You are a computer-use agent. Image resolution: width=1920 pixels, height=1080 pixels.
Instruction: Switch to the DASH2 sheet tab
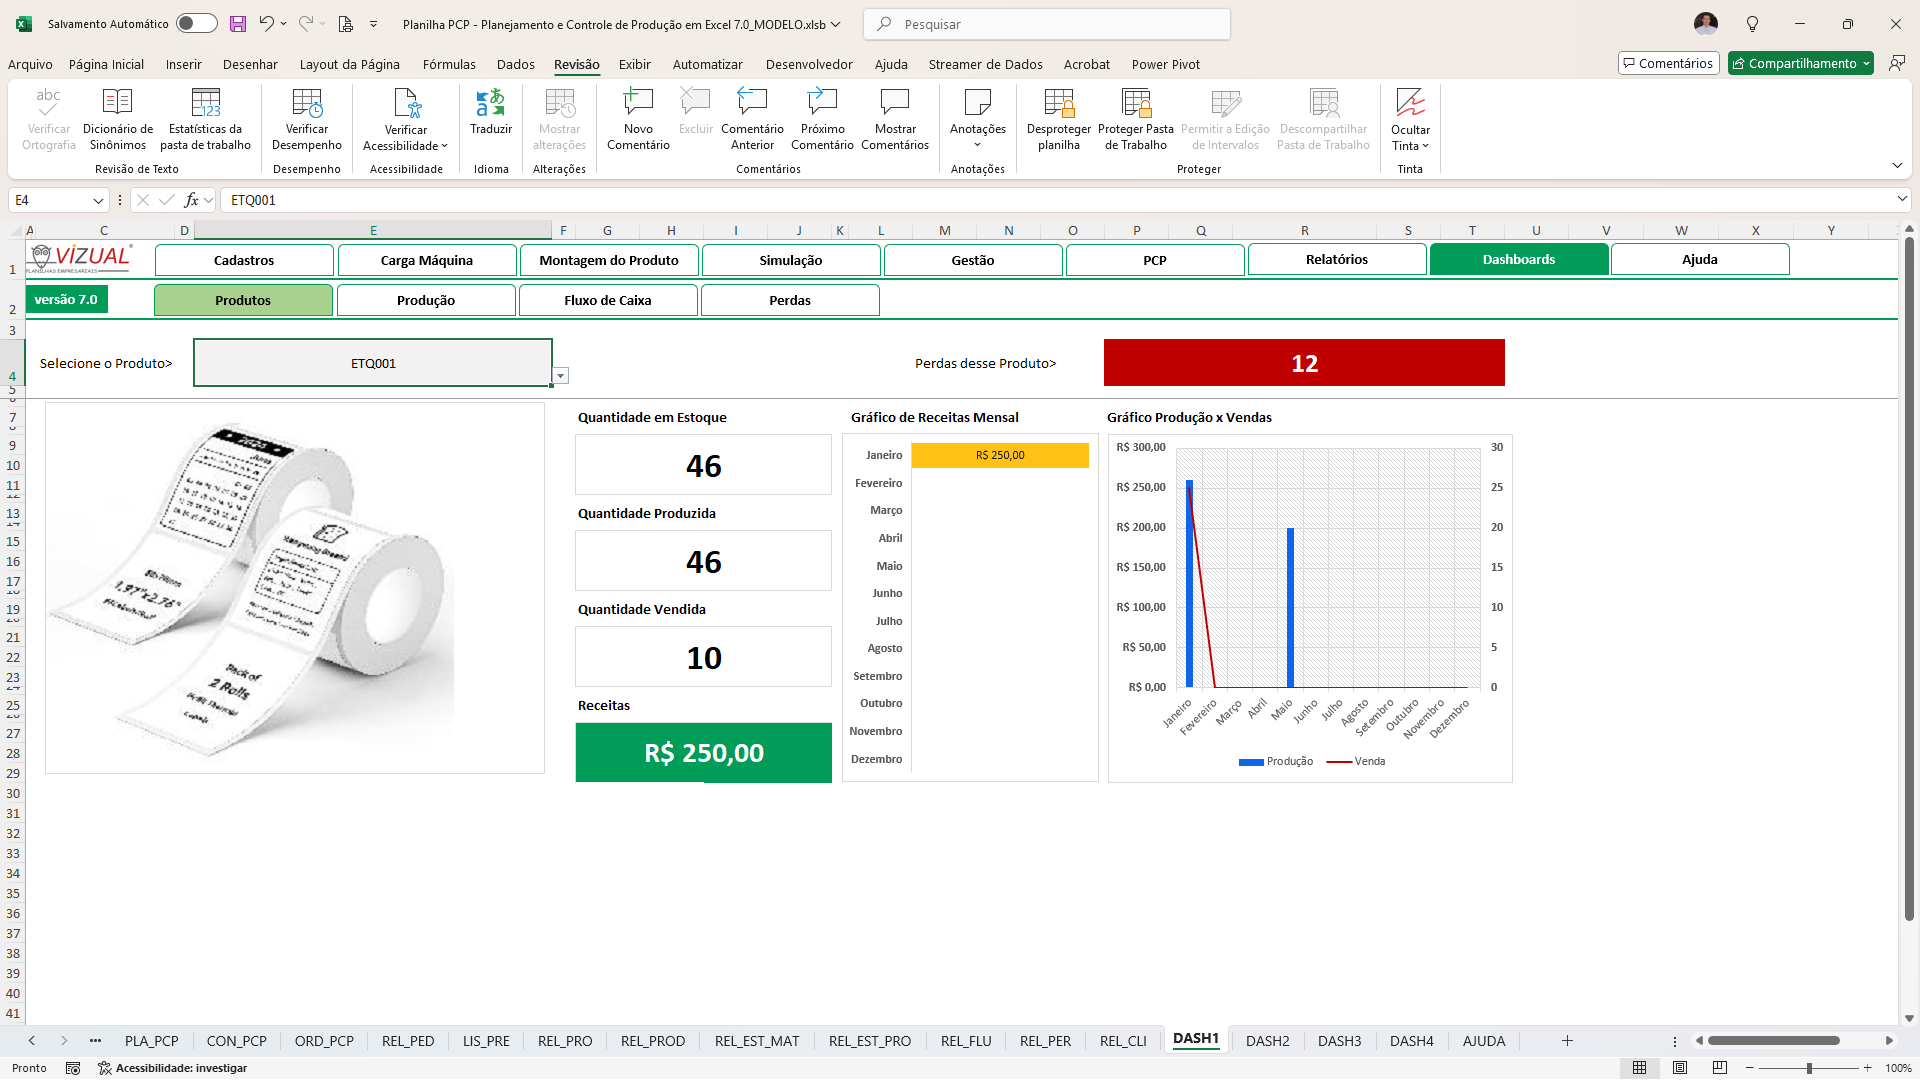1267,1041
